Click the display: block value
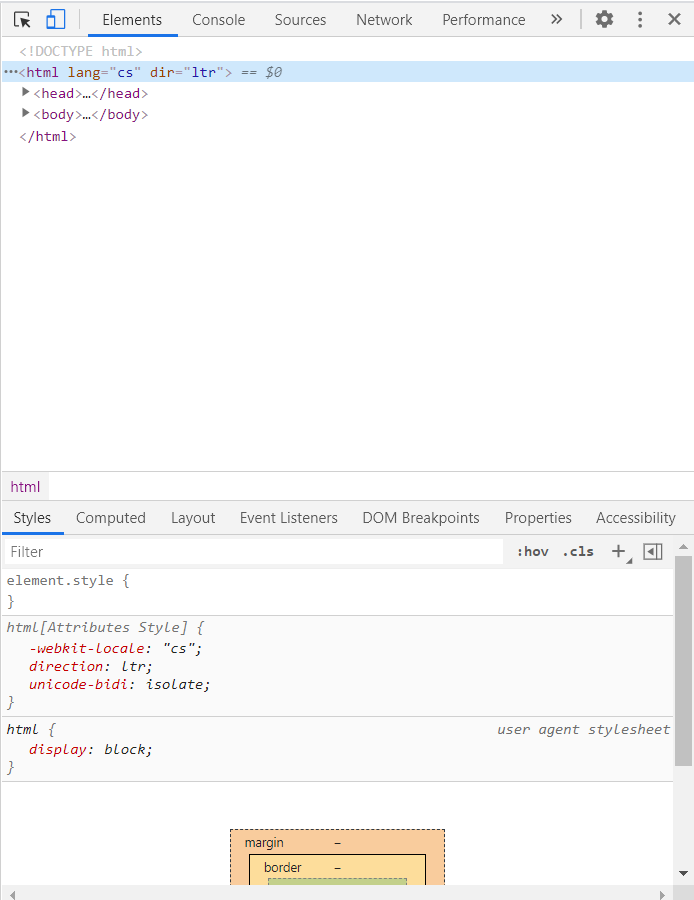The image size is (694, 900). coord(127,749)
